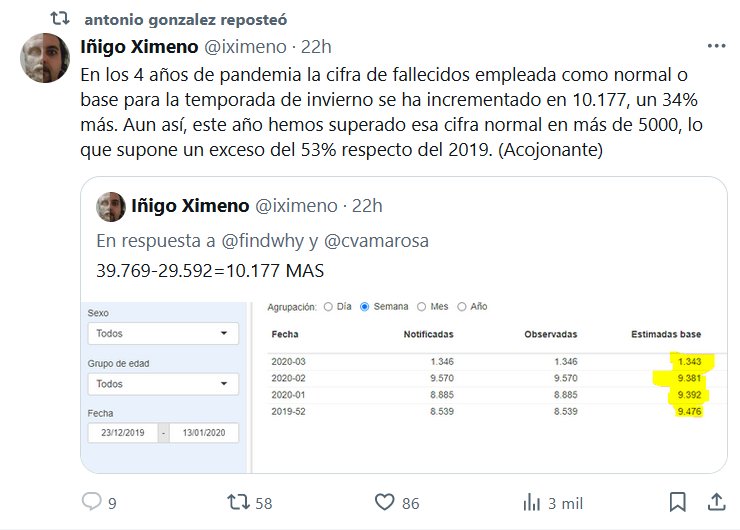Open view analytics bar chart icon

pyautogui.click(x=532, y=502)
